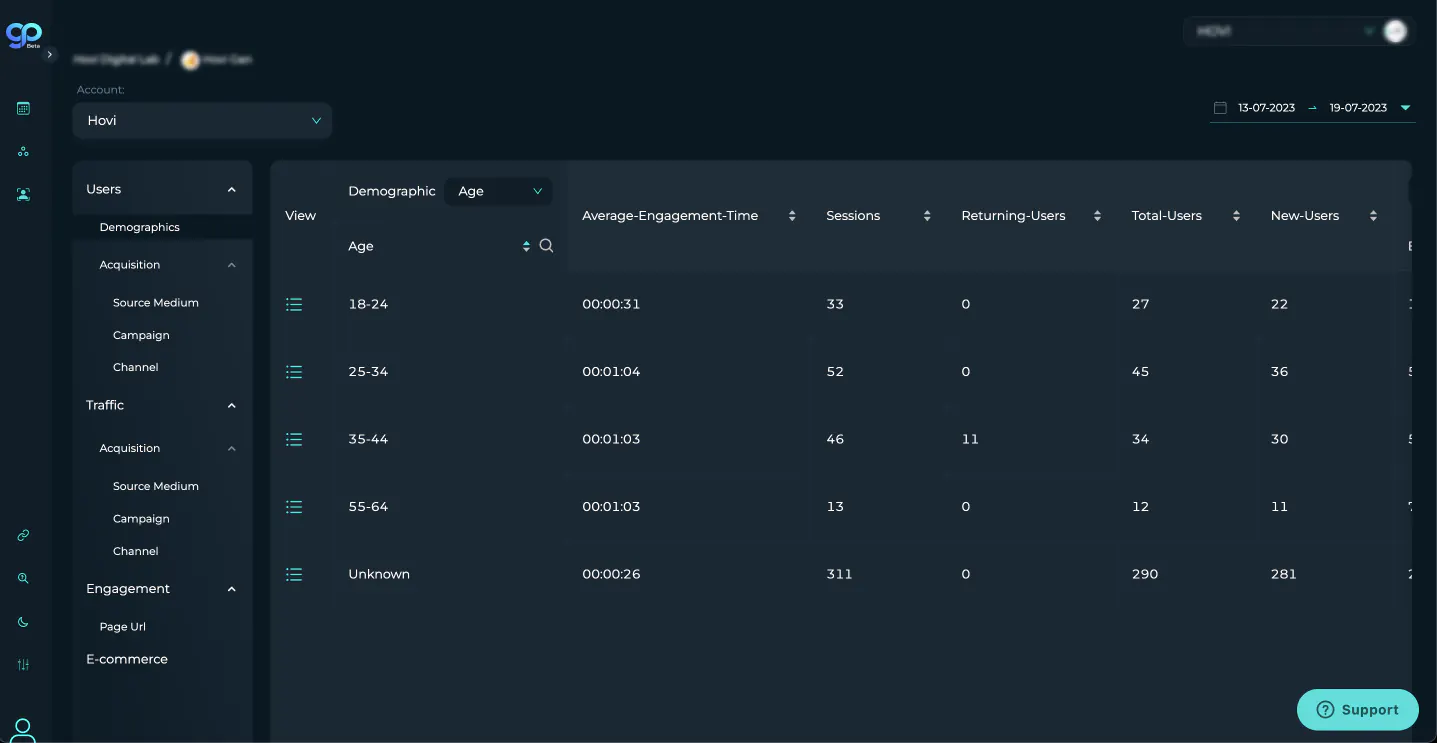
Task: View details for 25-34 row
Action: coord(294,372)
